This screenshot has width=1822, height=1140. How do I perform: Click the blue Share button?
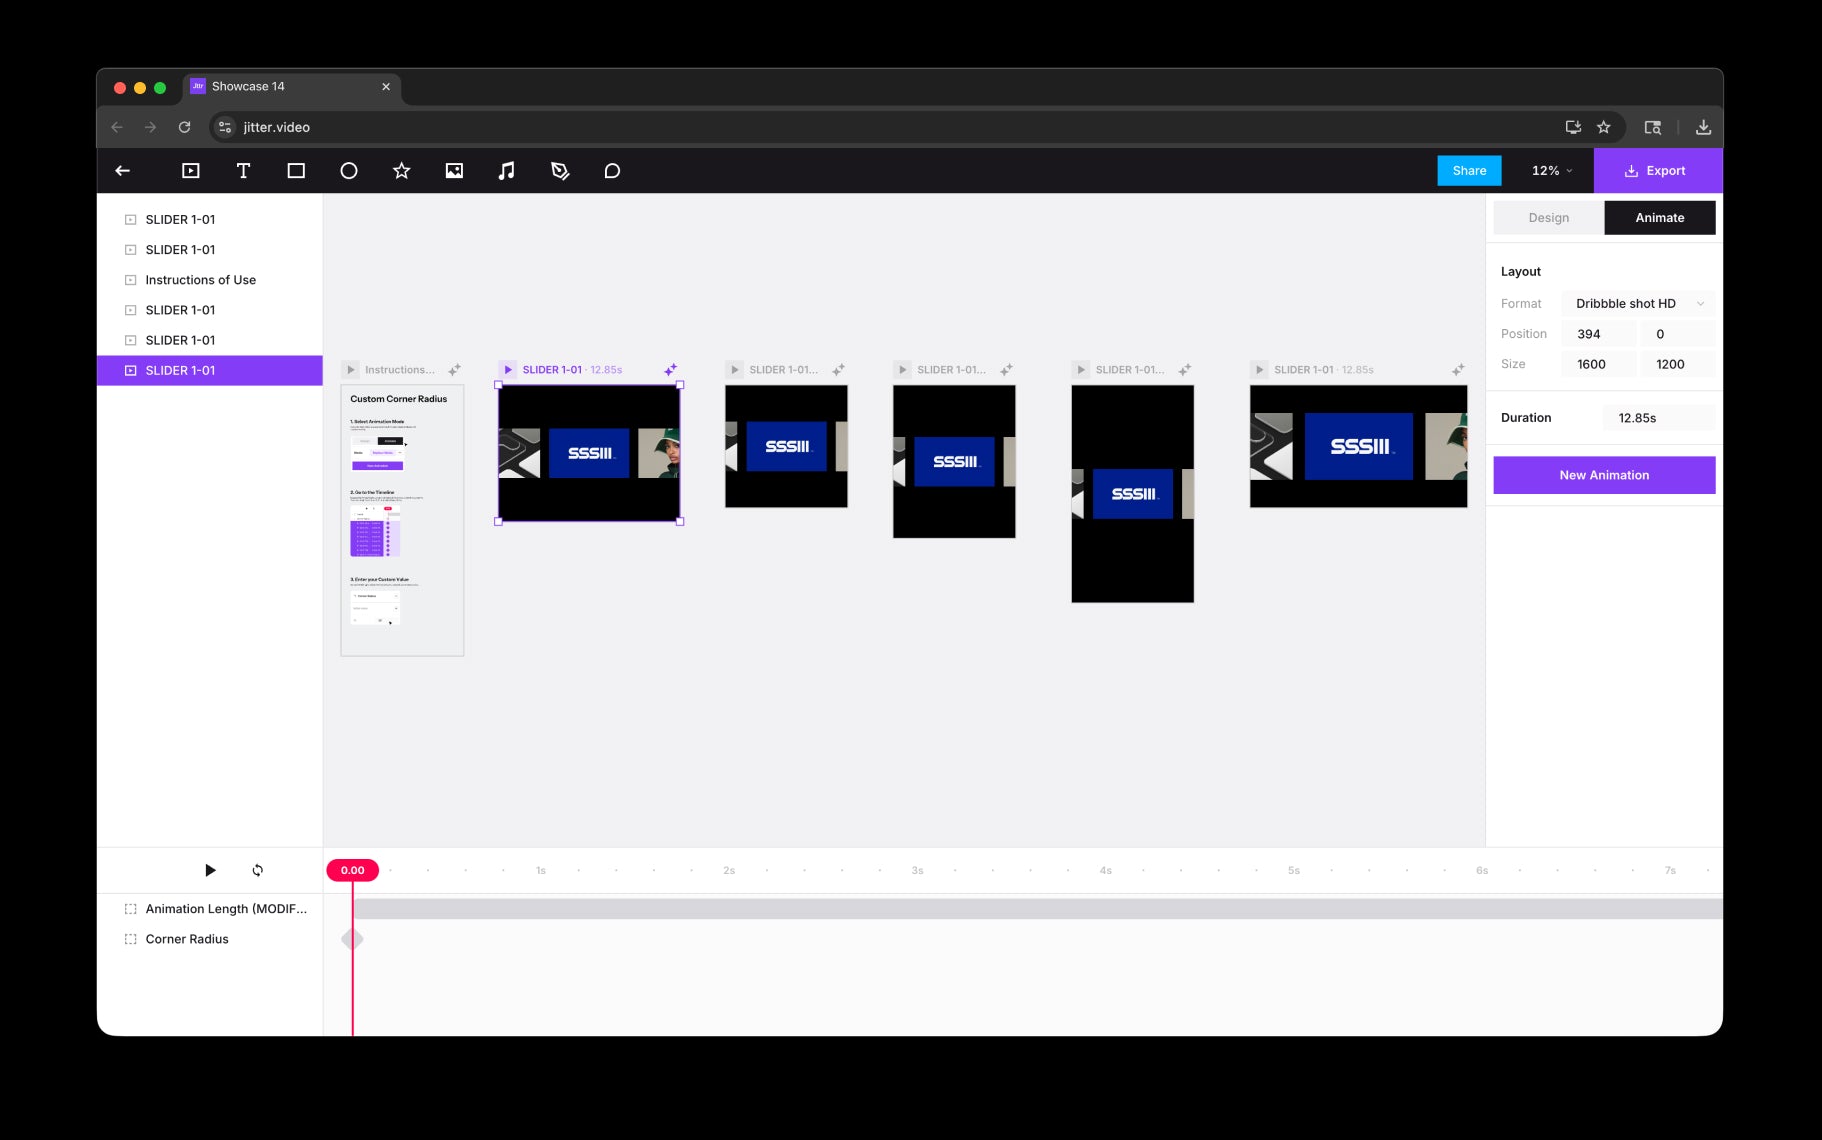point(1469,171)
